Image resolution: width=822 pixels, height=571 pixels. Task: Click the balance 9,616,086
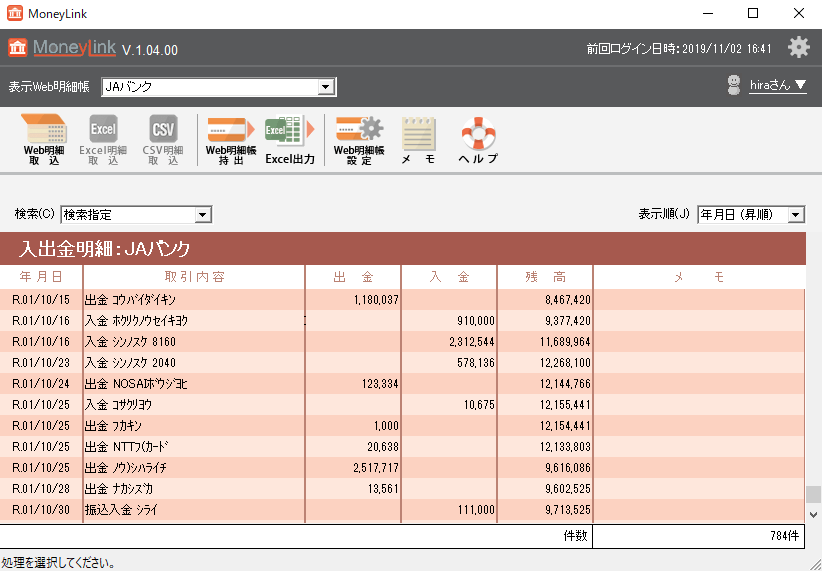coord(568,468)
